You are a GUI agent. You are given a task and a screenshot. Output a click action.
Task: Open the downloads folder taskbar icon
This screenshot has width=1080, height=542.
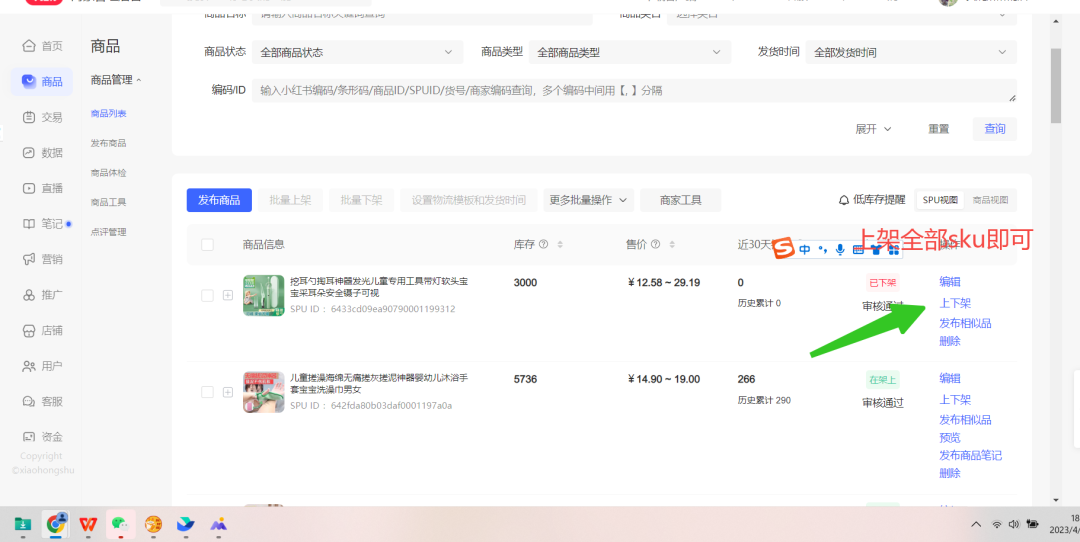pos(23,524)
